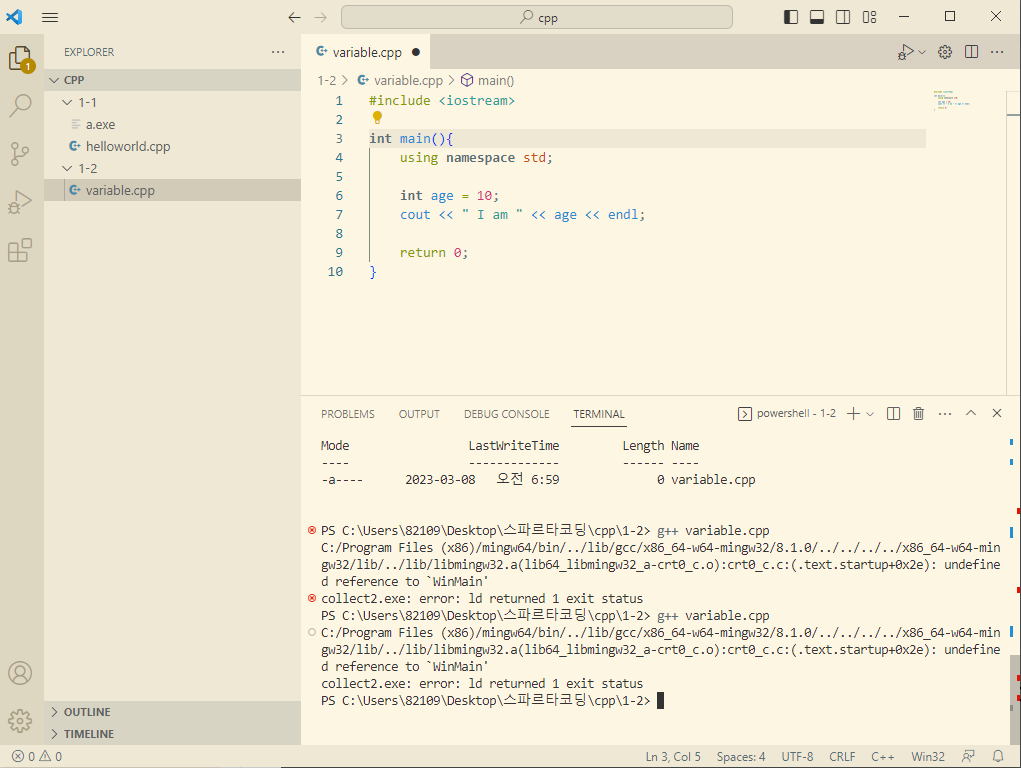
Task: Select variable.cpp in the explorer tree
Action: tap(173, 191)
